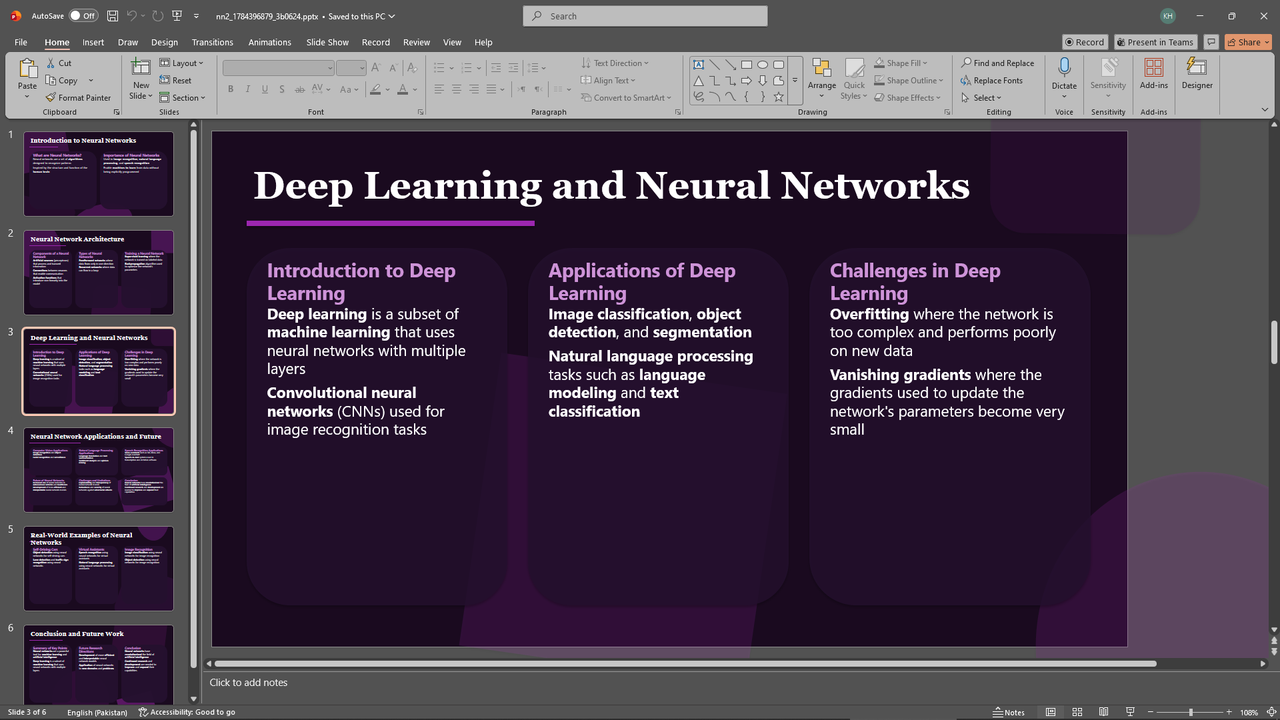Click Accessibility: Good to go status
The image size is (1280, 720).
tap(187, 712)
